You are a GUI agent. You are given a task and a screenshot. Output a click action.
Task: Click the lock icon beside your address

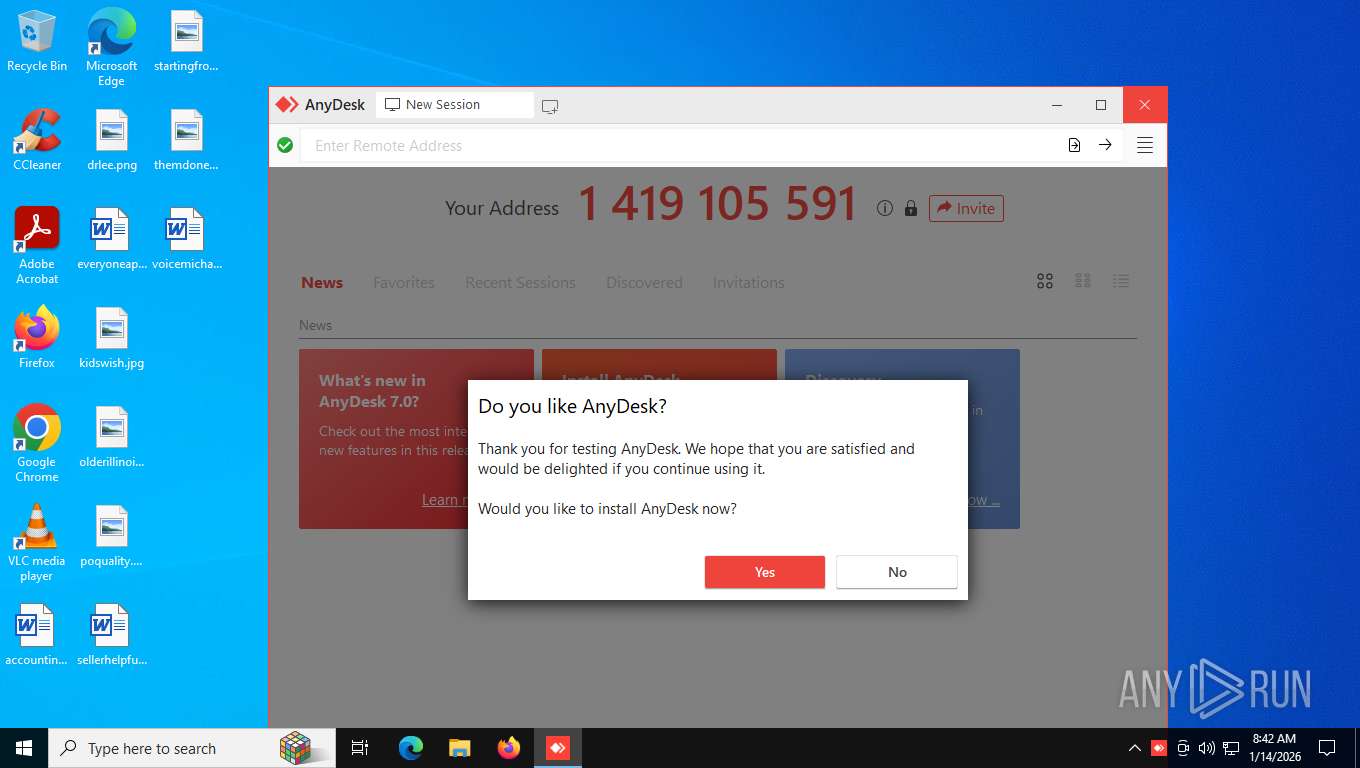coord(910,208)
